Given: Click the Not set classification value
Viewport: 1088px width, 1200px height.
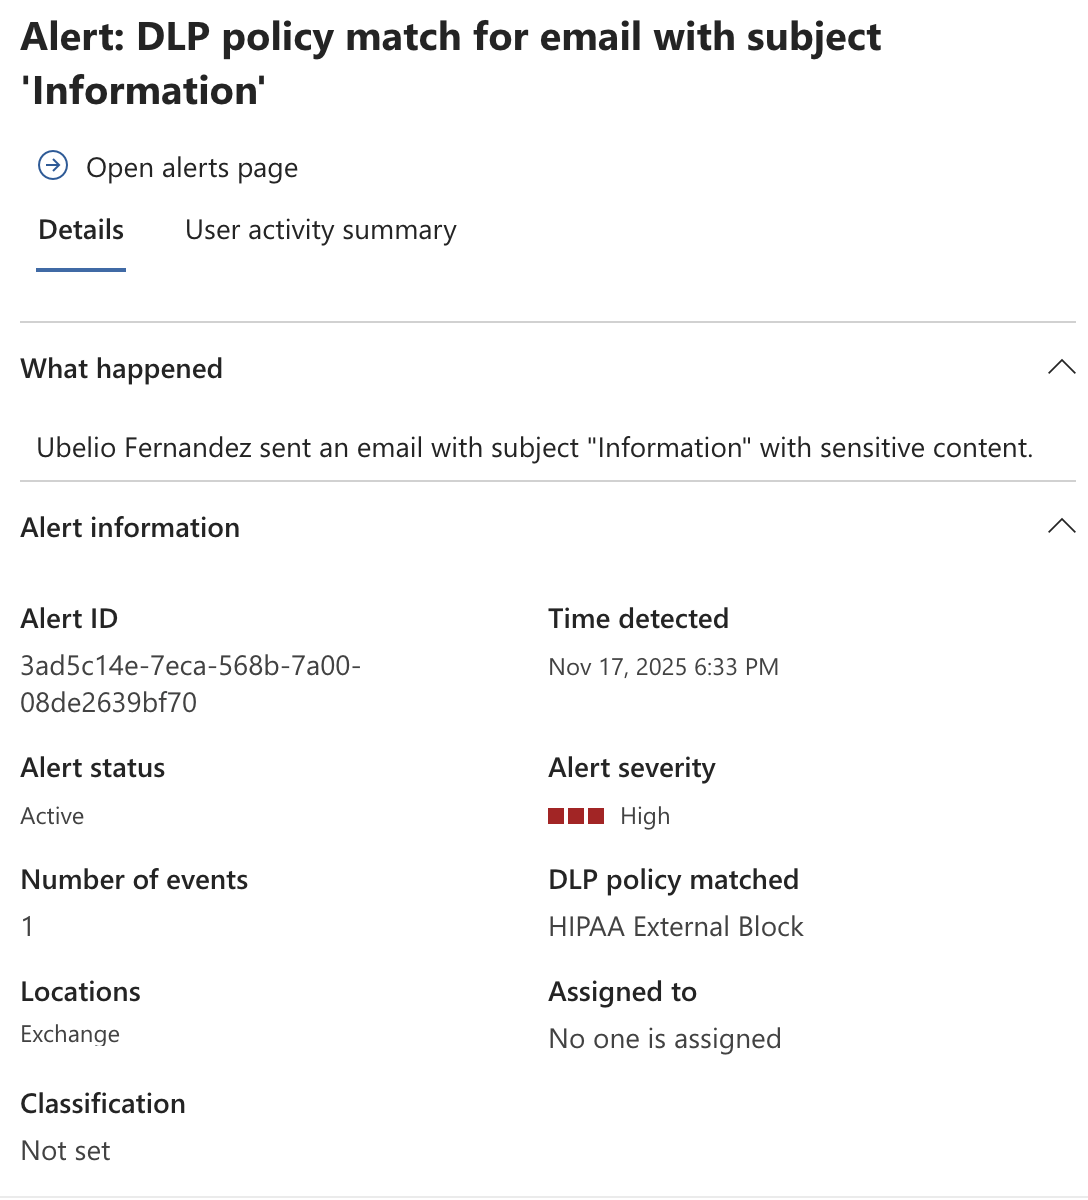Looking at the screenshot, I should [x=66, y=1151].
